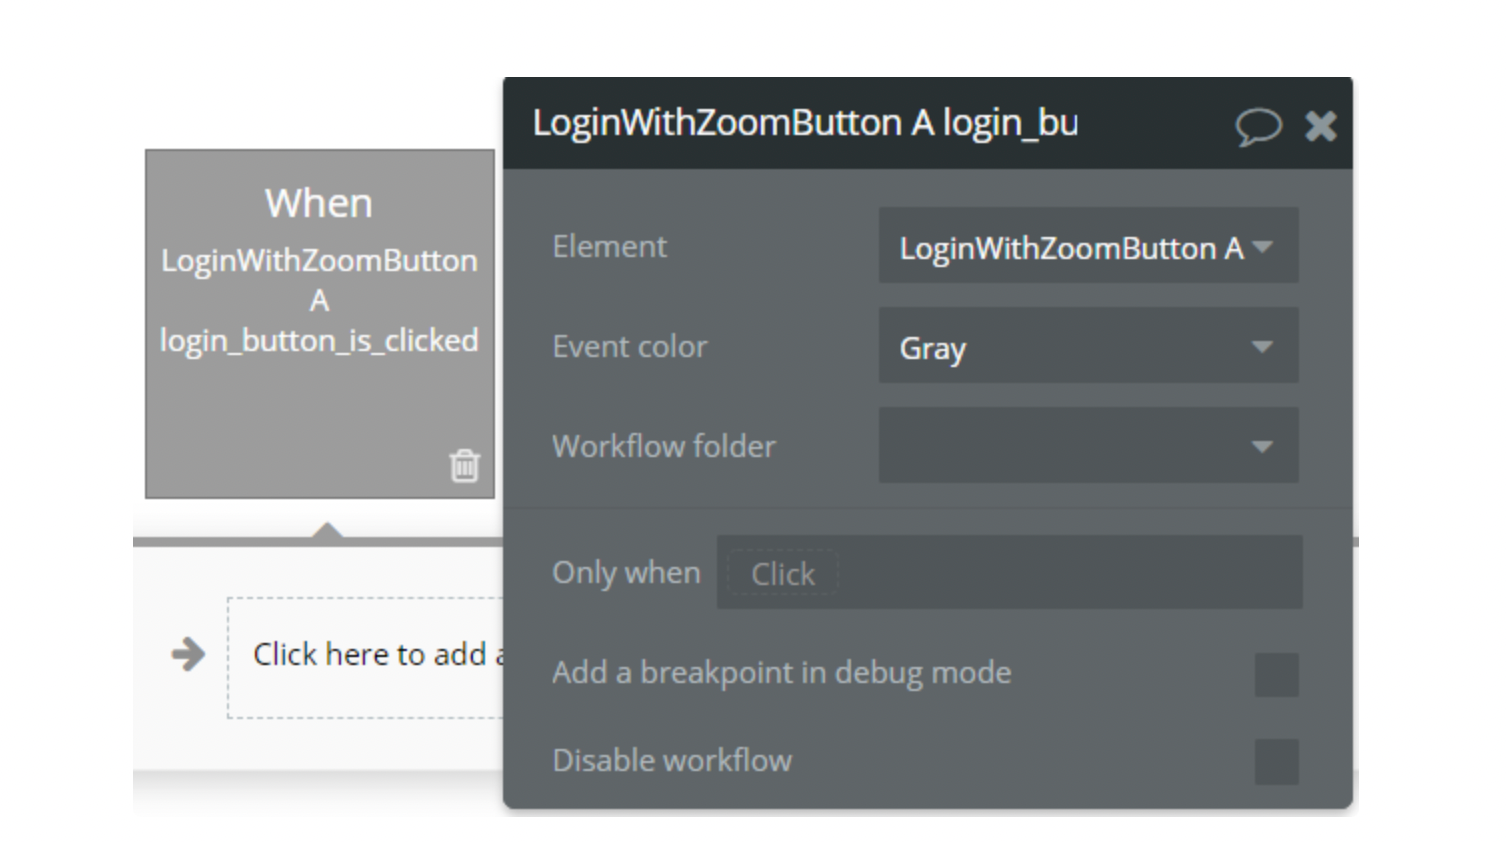
Task: Open the comment bubble in panel header
Action: point(1257,127)
